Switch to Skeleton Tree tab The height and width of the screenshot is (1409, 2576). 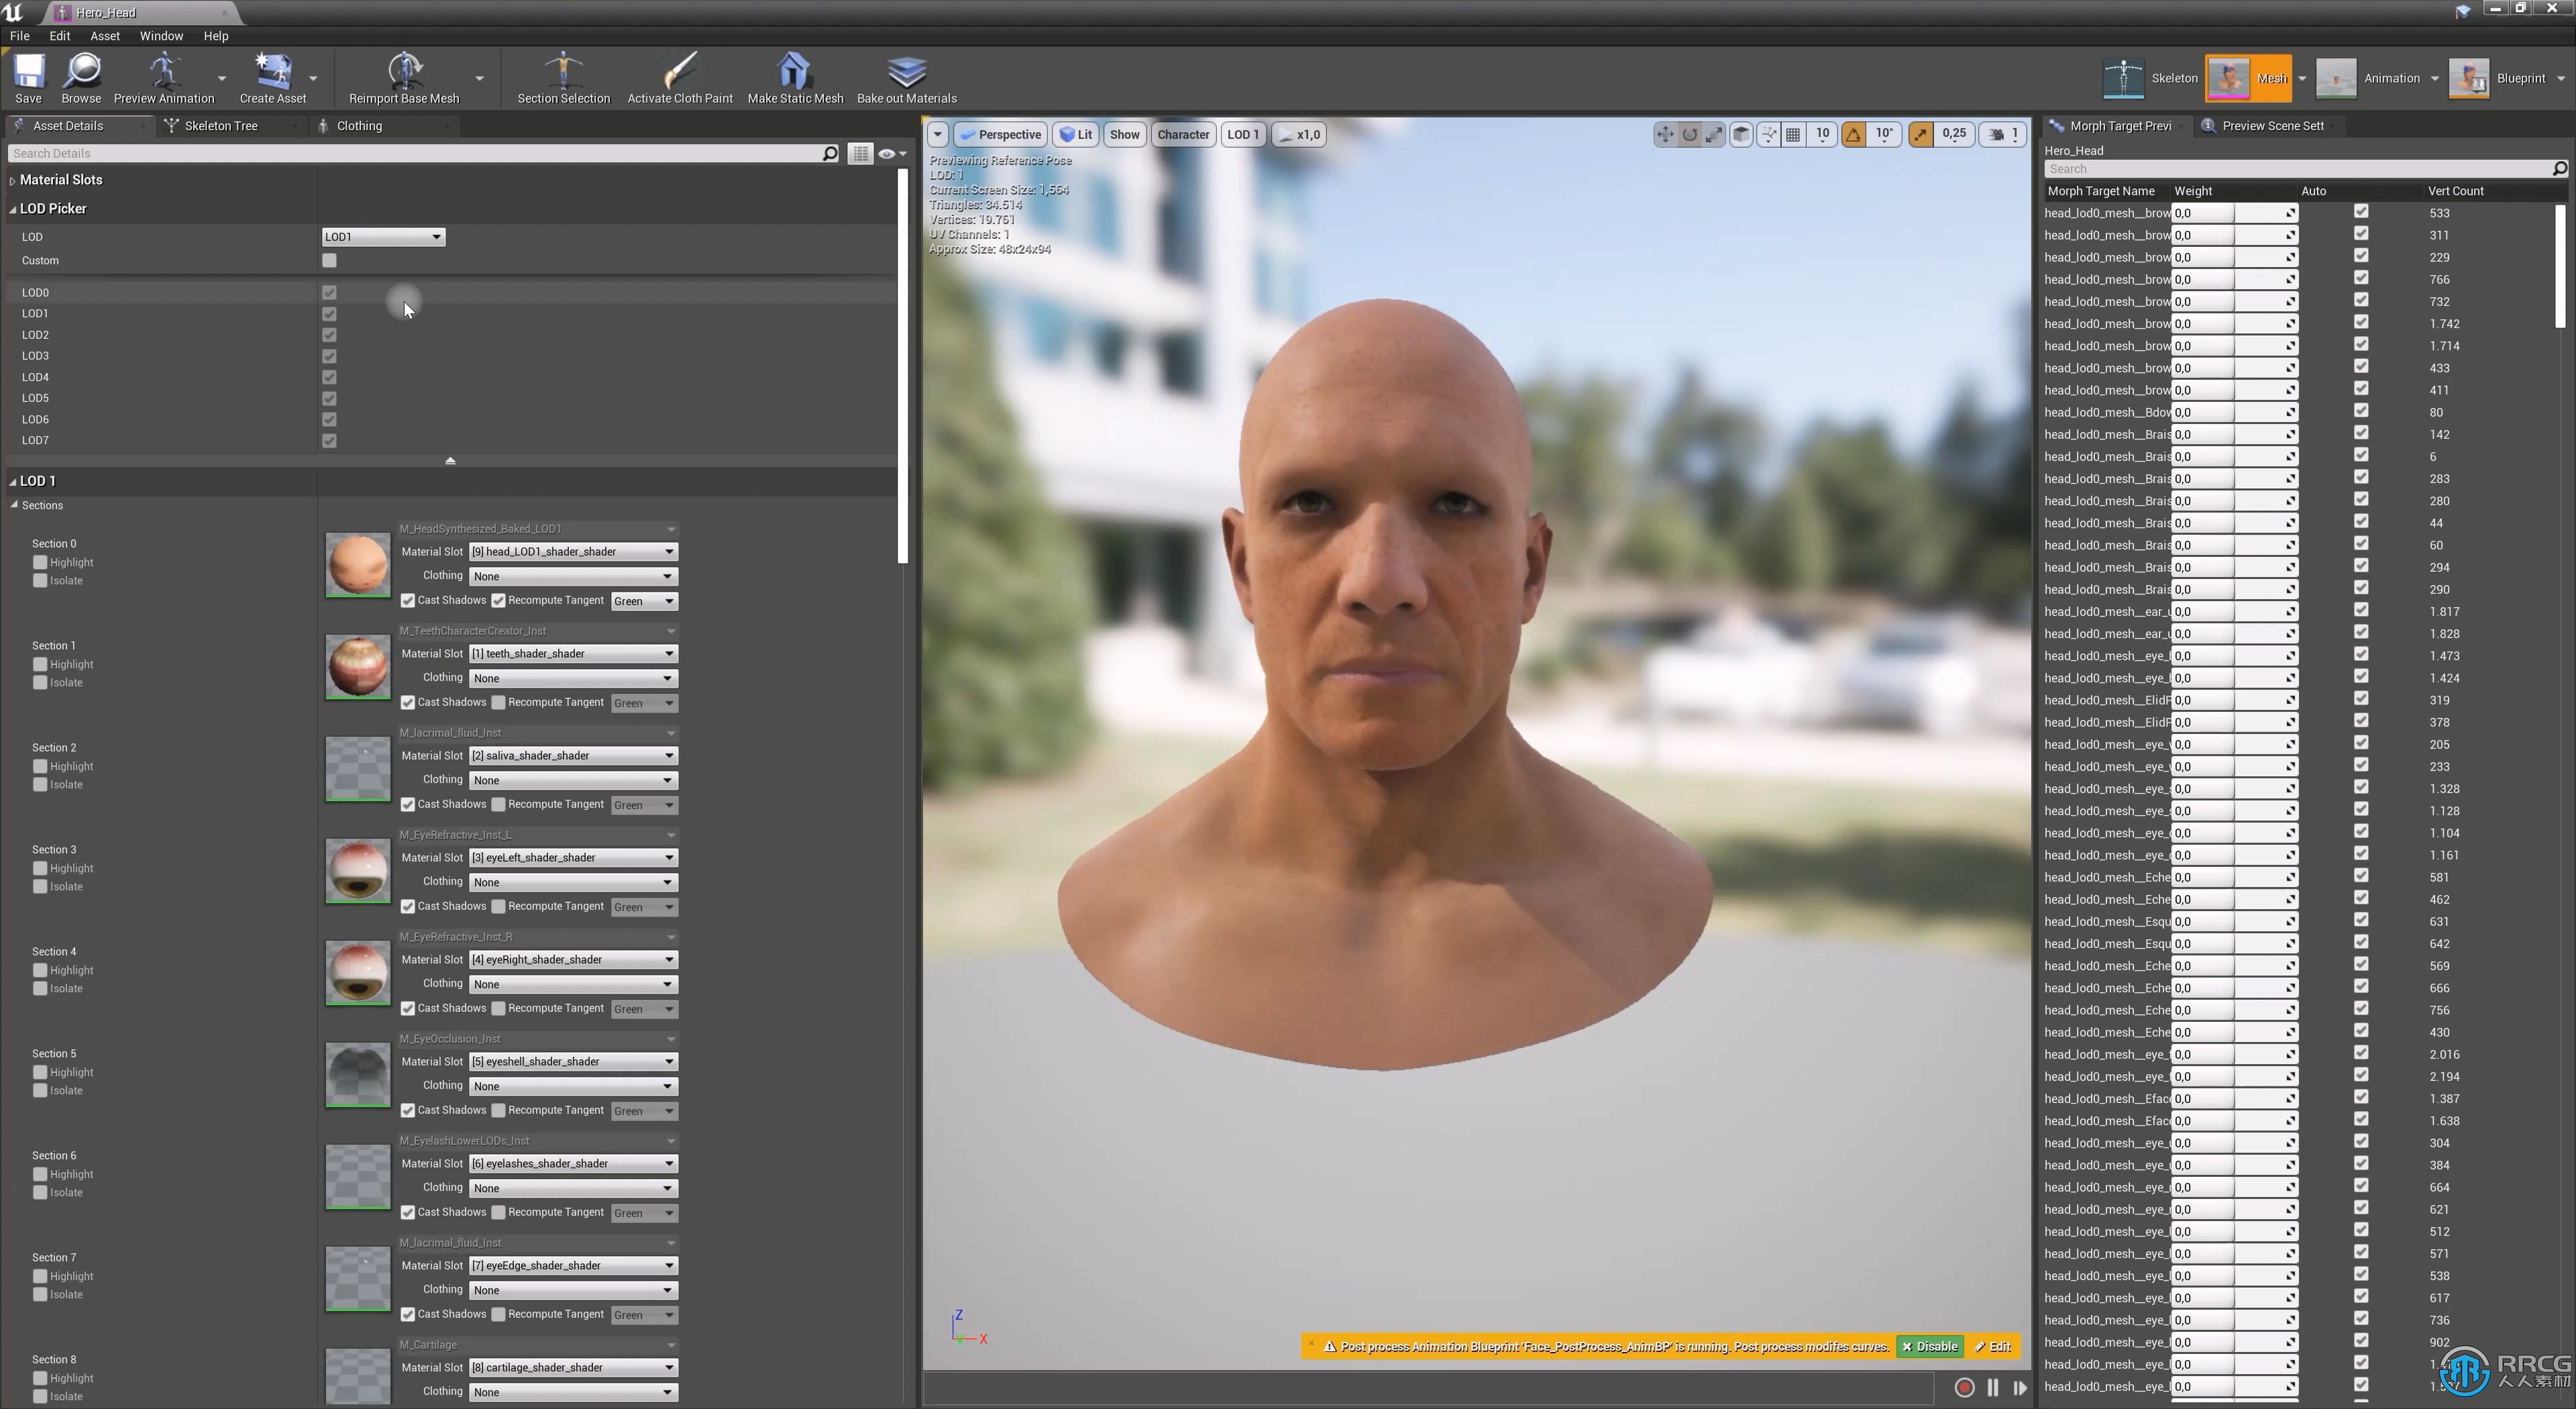tap(221, 126)
